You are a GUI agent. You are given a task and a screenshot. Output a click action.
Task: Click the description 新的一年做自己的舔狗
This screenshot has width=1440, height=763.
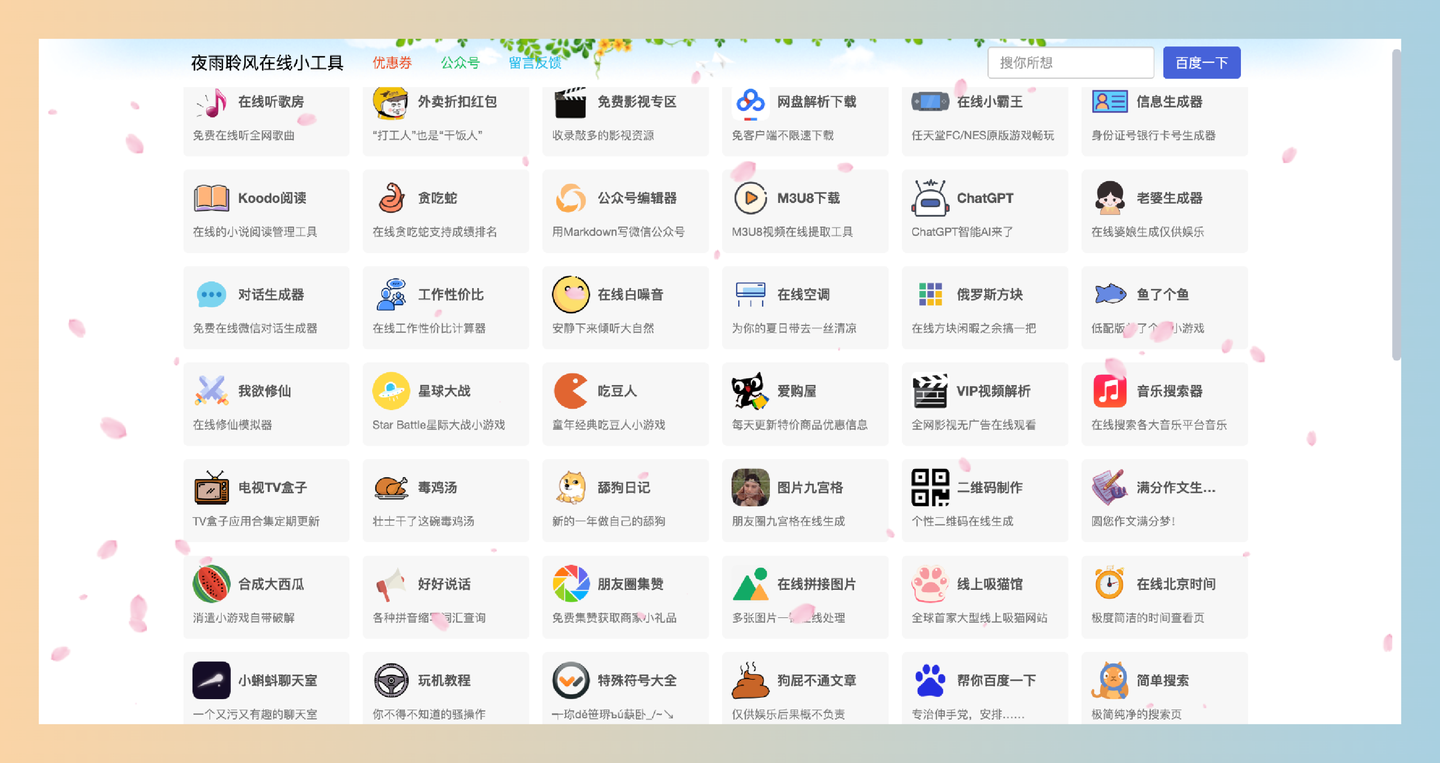pyautogui.click(x=609, y=521)
